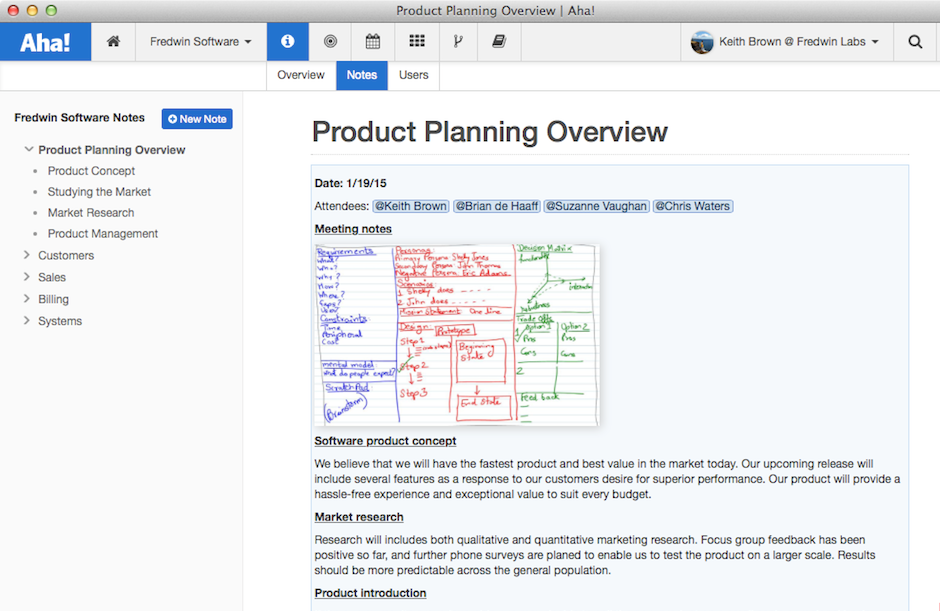The width and height of the screenshot is (940, 611).
Task: Open the Ideas branch icon
Action: [458, 41]
